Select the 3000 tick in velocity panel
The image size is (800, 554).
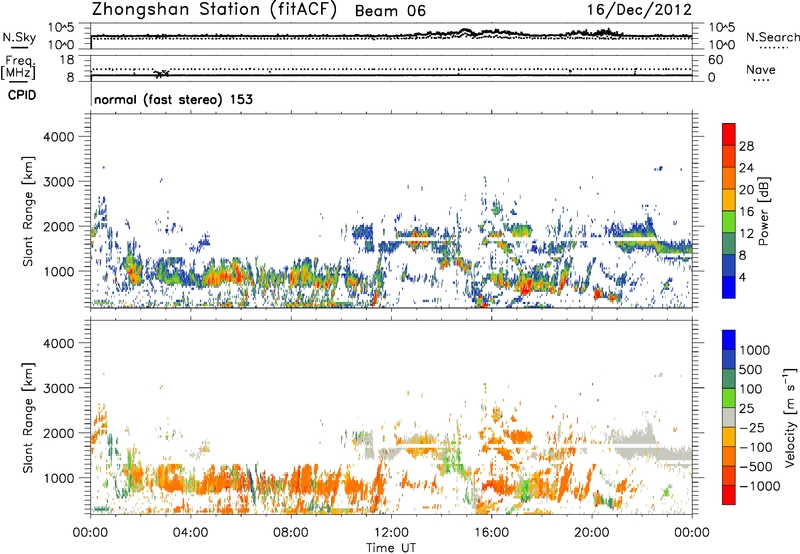click(59, 388)
